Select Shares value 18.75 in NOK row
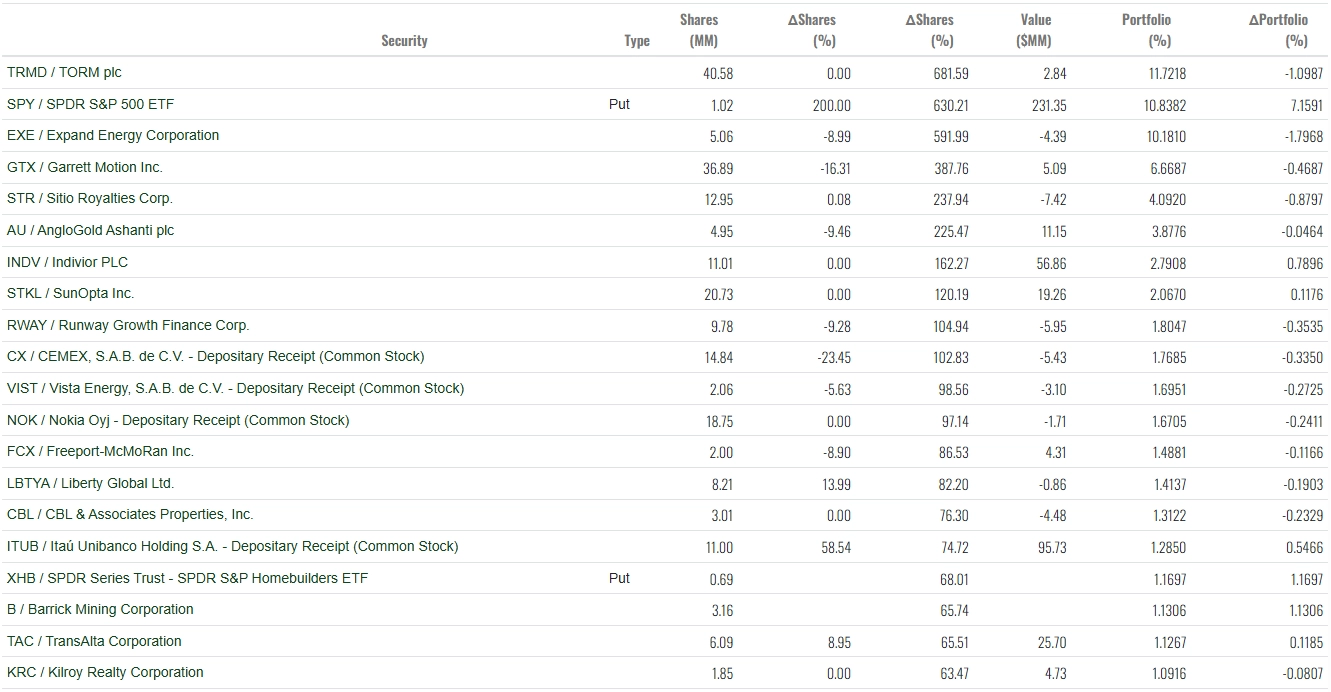The width and height of the screenshot is (1331, 692). click(720, 421)
